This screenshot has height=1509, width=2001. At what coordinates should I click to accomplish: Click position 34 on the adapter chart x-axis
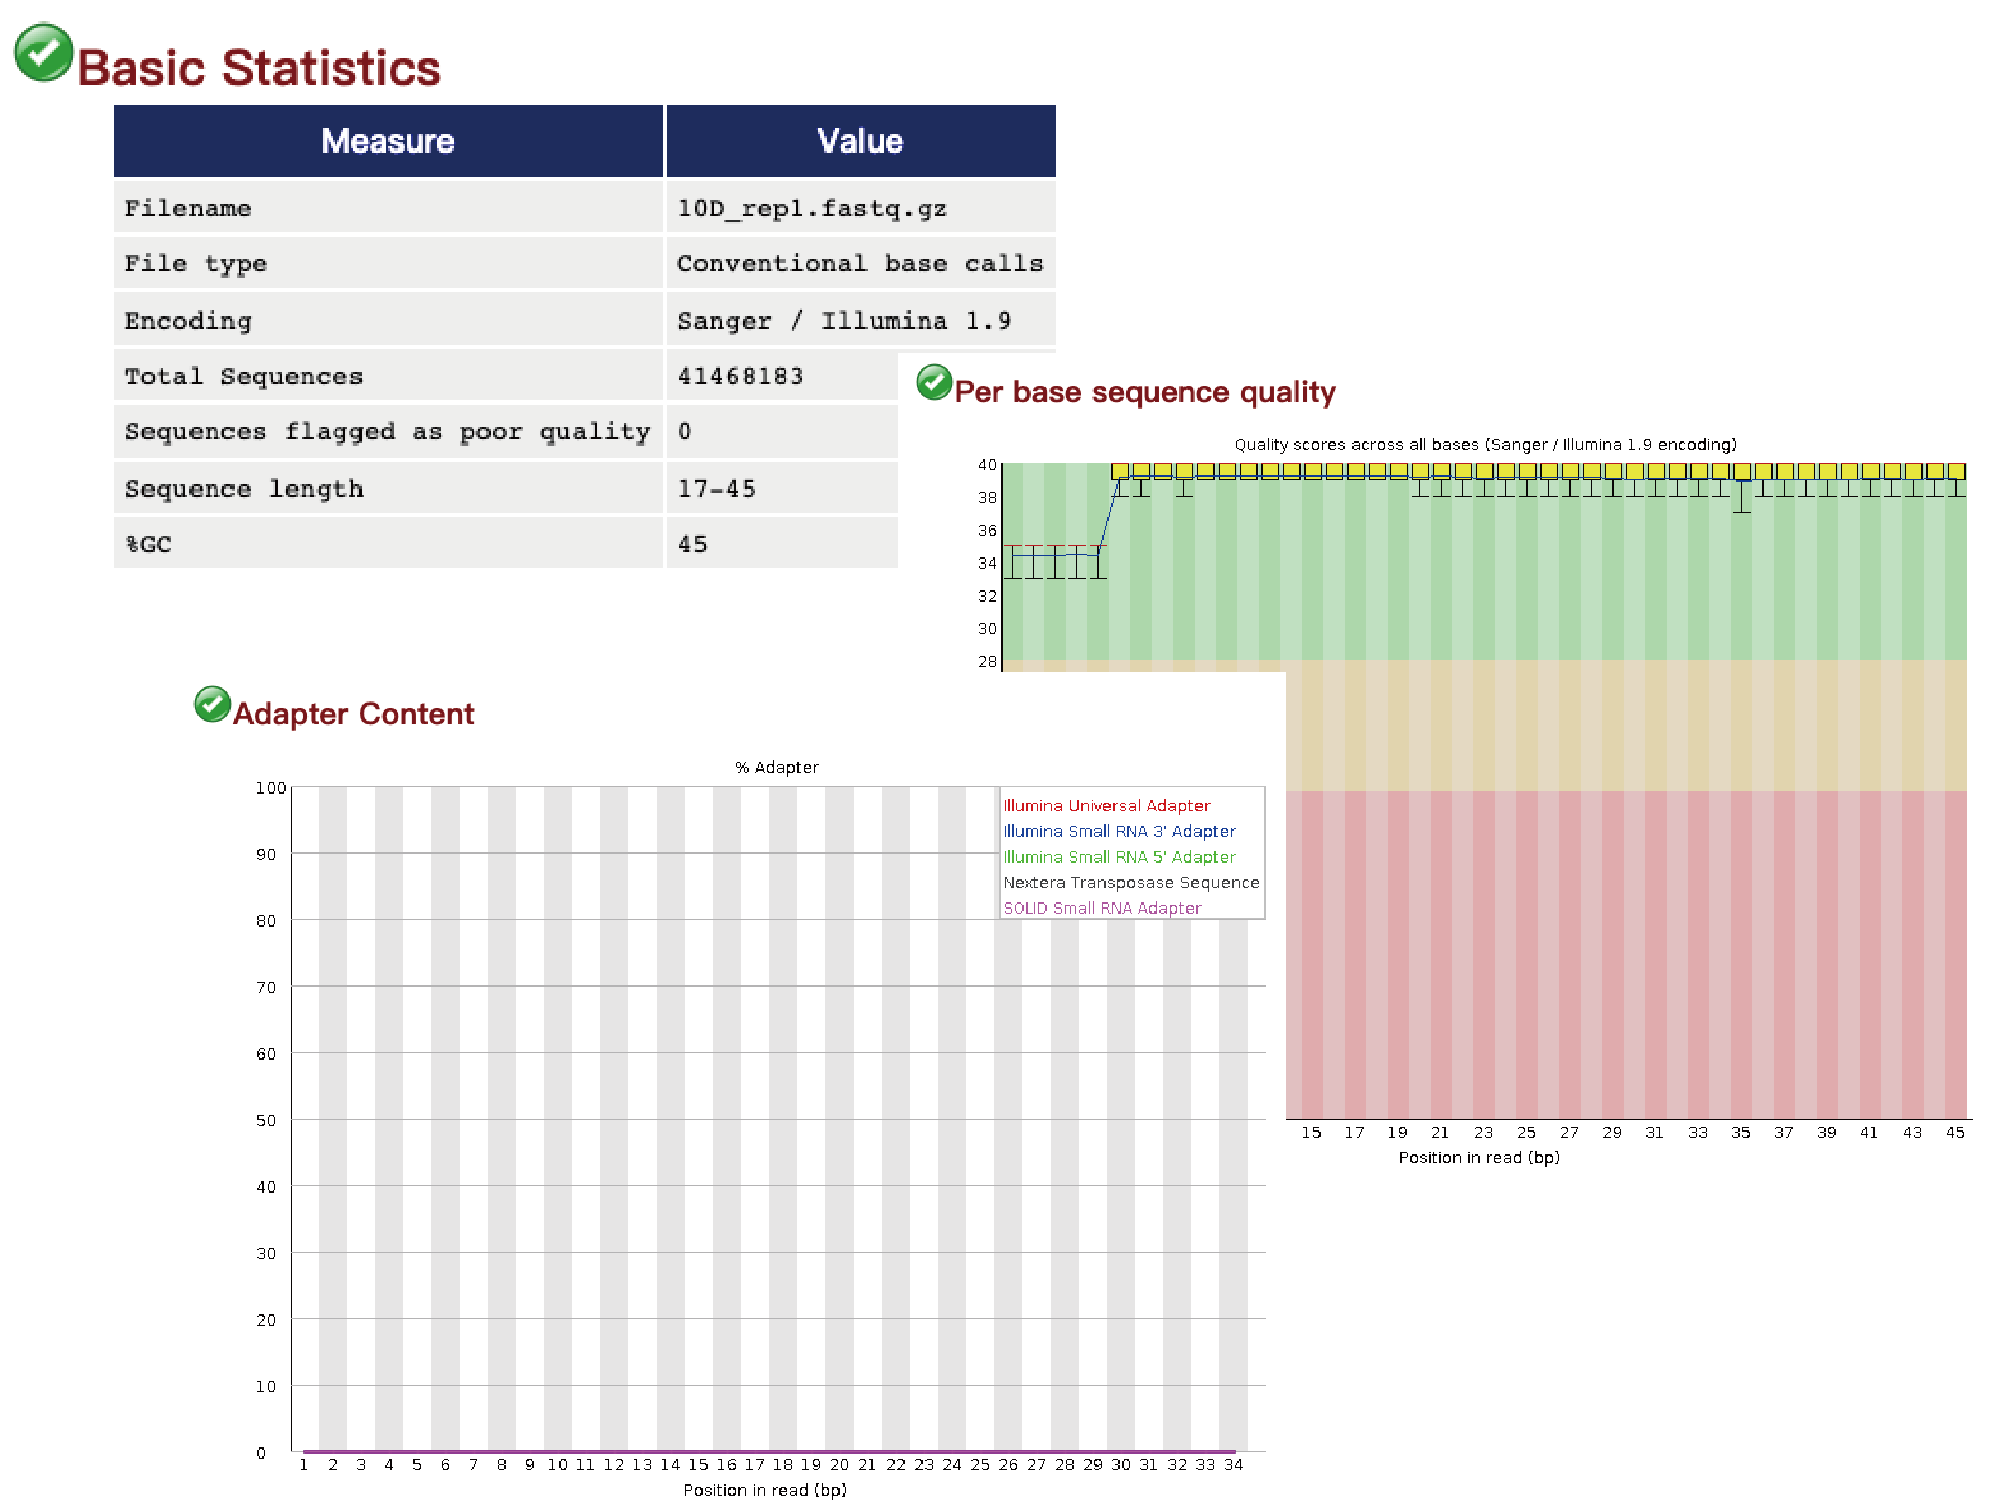pyautogui.click(x=1234, y=1465)
